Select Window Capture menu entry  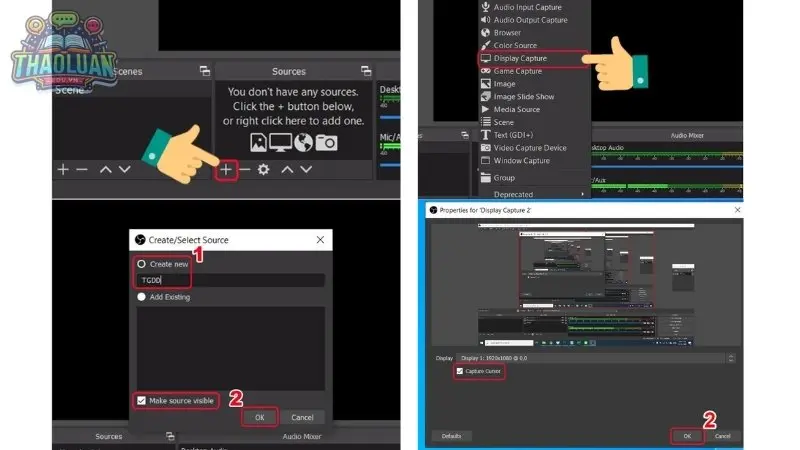(521, 160)
